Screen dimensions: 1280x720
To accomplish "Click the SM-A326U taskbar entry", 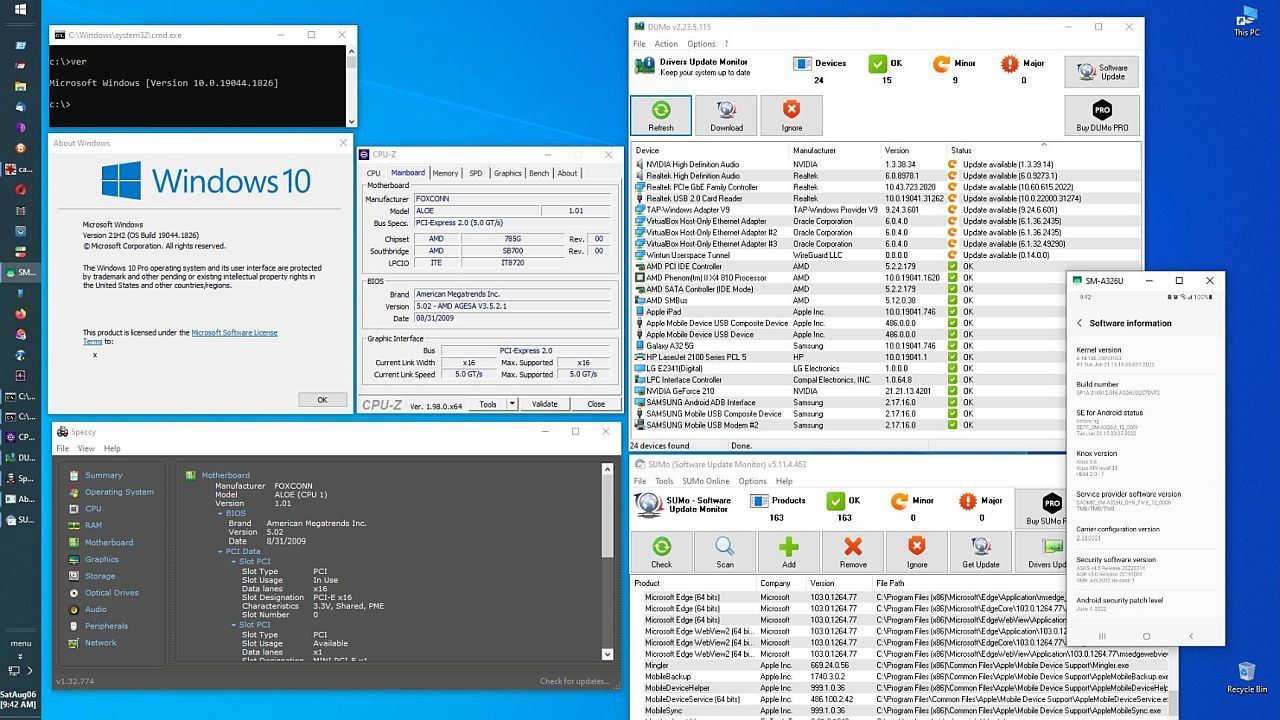I will point(21,272).
